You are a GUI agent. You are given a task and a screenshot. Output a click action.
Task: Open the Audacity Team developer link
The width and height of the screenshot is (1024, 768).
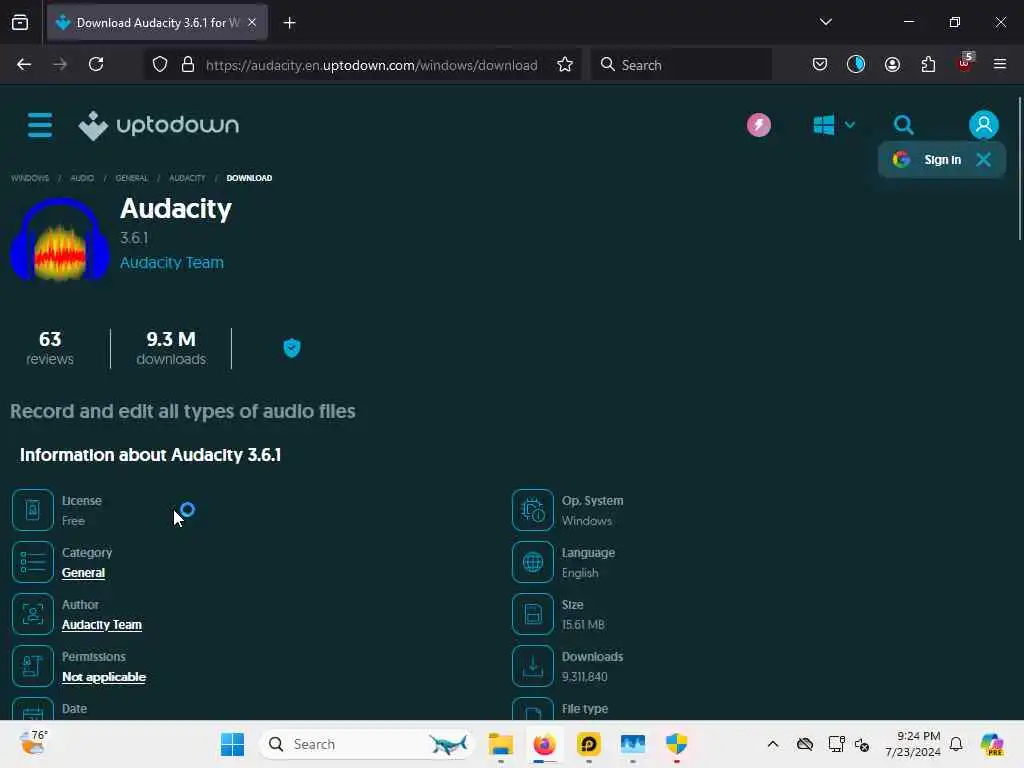[172, 263]
